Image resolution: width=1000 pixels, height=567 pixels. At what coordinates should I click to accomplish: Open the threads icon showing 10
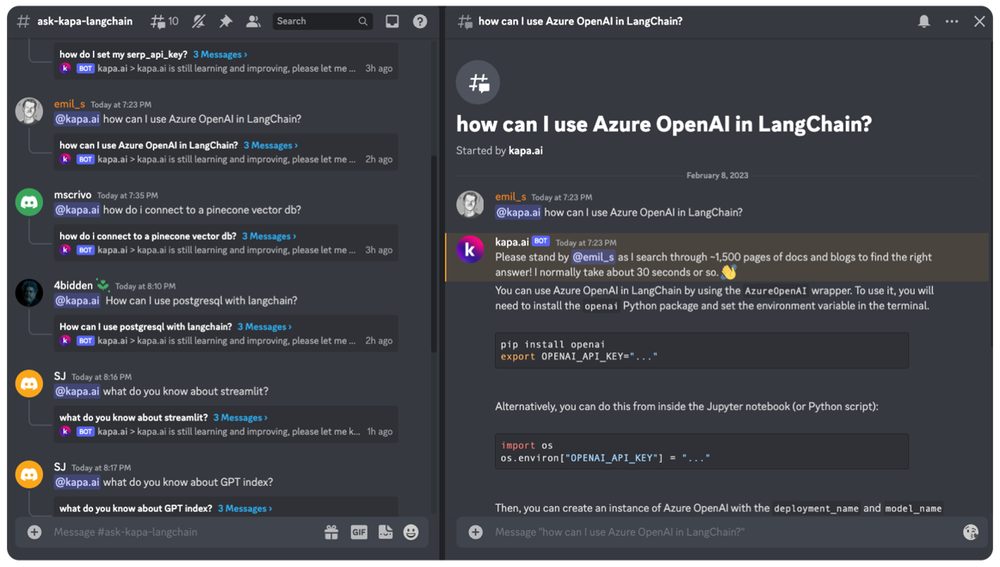coord(164,21)
